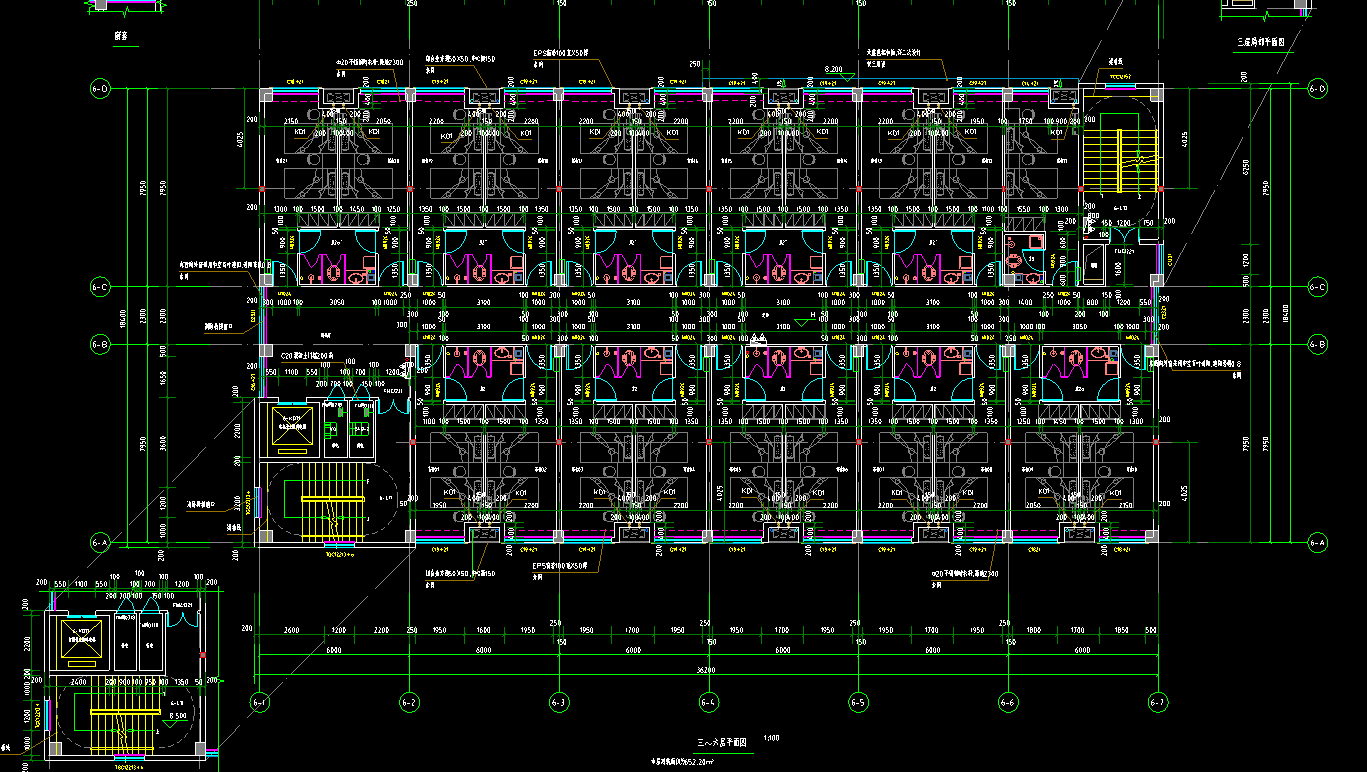Select the yellow staircase in top-right corner

pyautogui.click(x=1118, y=148)
